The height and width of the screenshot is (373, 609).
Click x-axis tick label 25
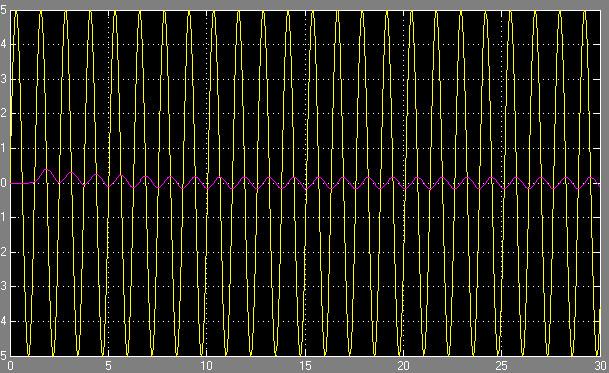502,366
